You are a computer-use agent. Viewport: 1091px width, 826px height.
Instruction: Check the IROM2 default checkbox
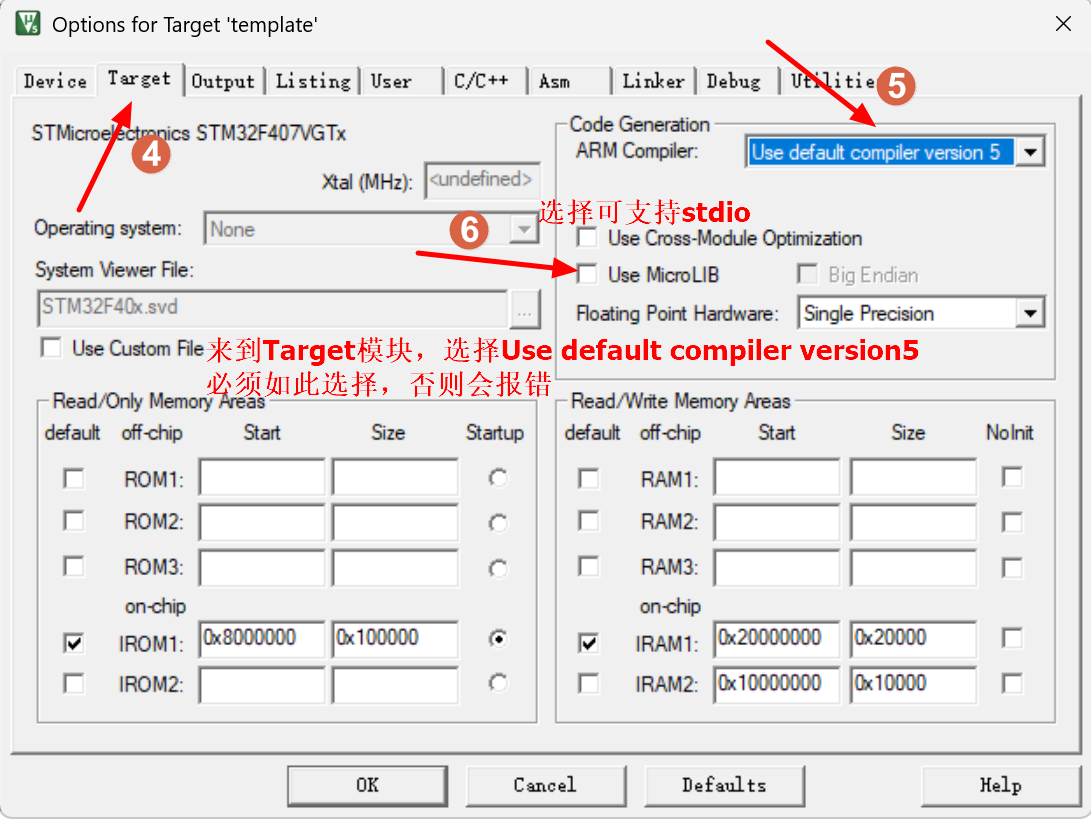74,683
